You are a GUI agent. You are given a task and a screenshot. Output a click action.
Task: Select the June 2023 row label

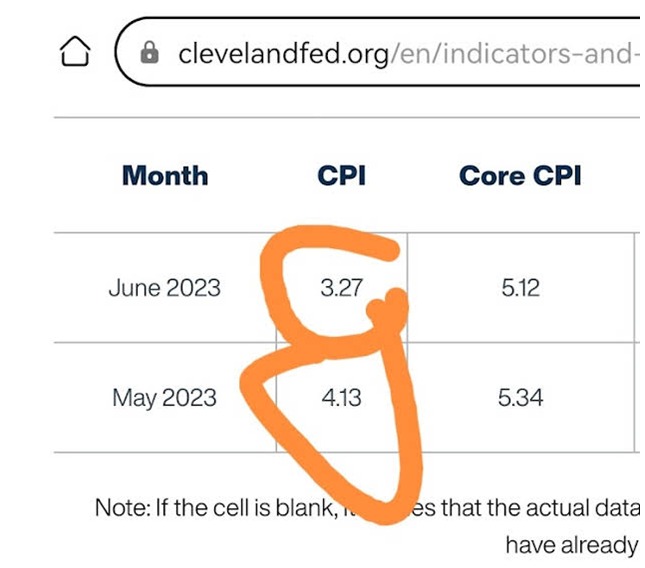click(165, 287)
